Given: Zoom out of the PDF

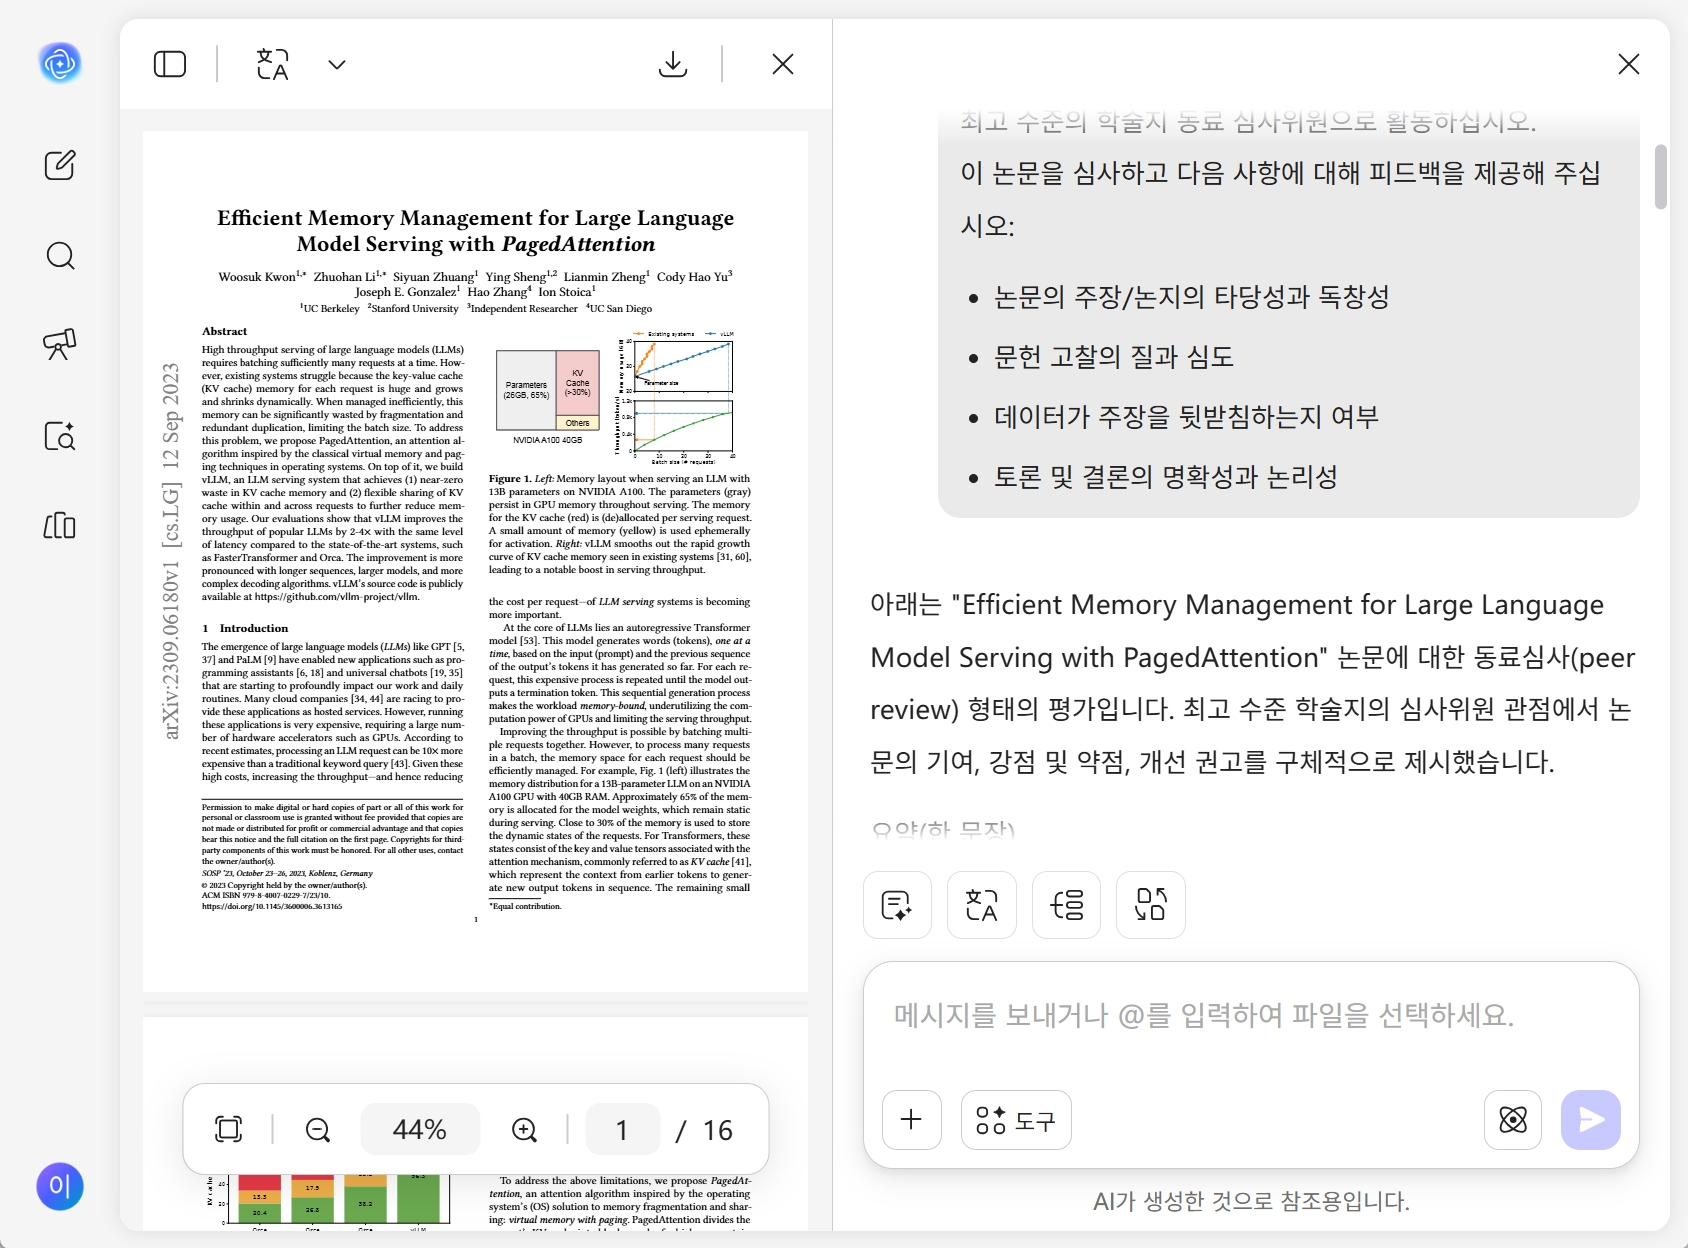Looking at the screenshot, I should [318, 1130].
